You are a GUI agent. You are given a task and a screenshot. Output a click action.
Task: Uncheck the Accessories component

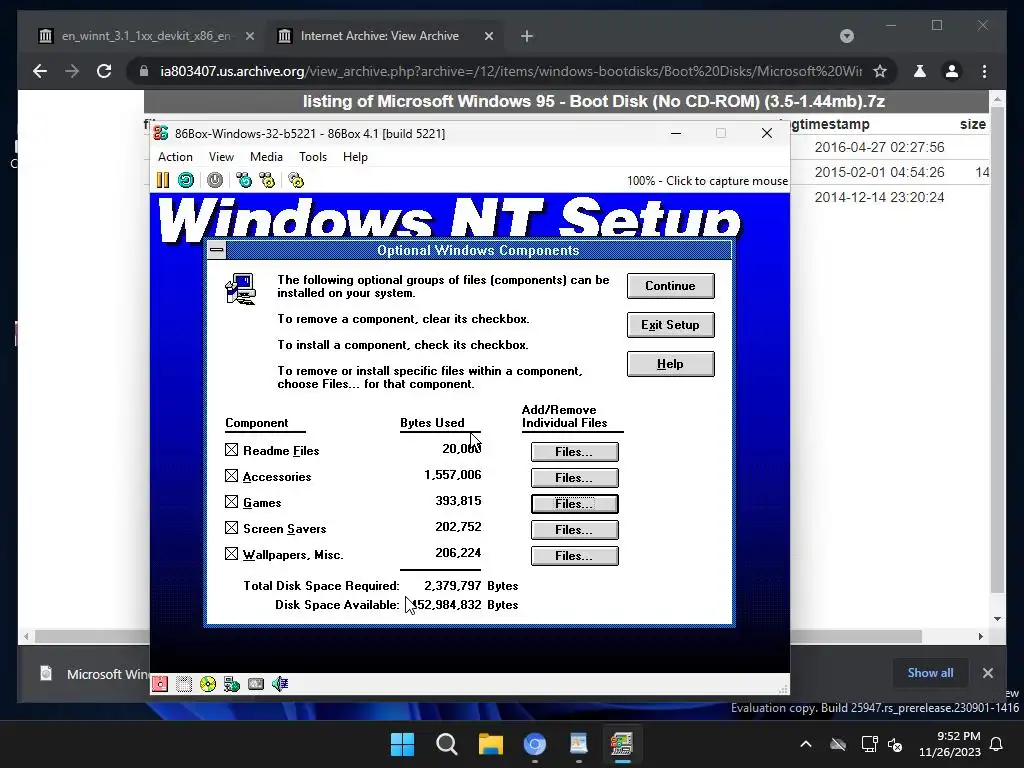click(x=231, y=475)
